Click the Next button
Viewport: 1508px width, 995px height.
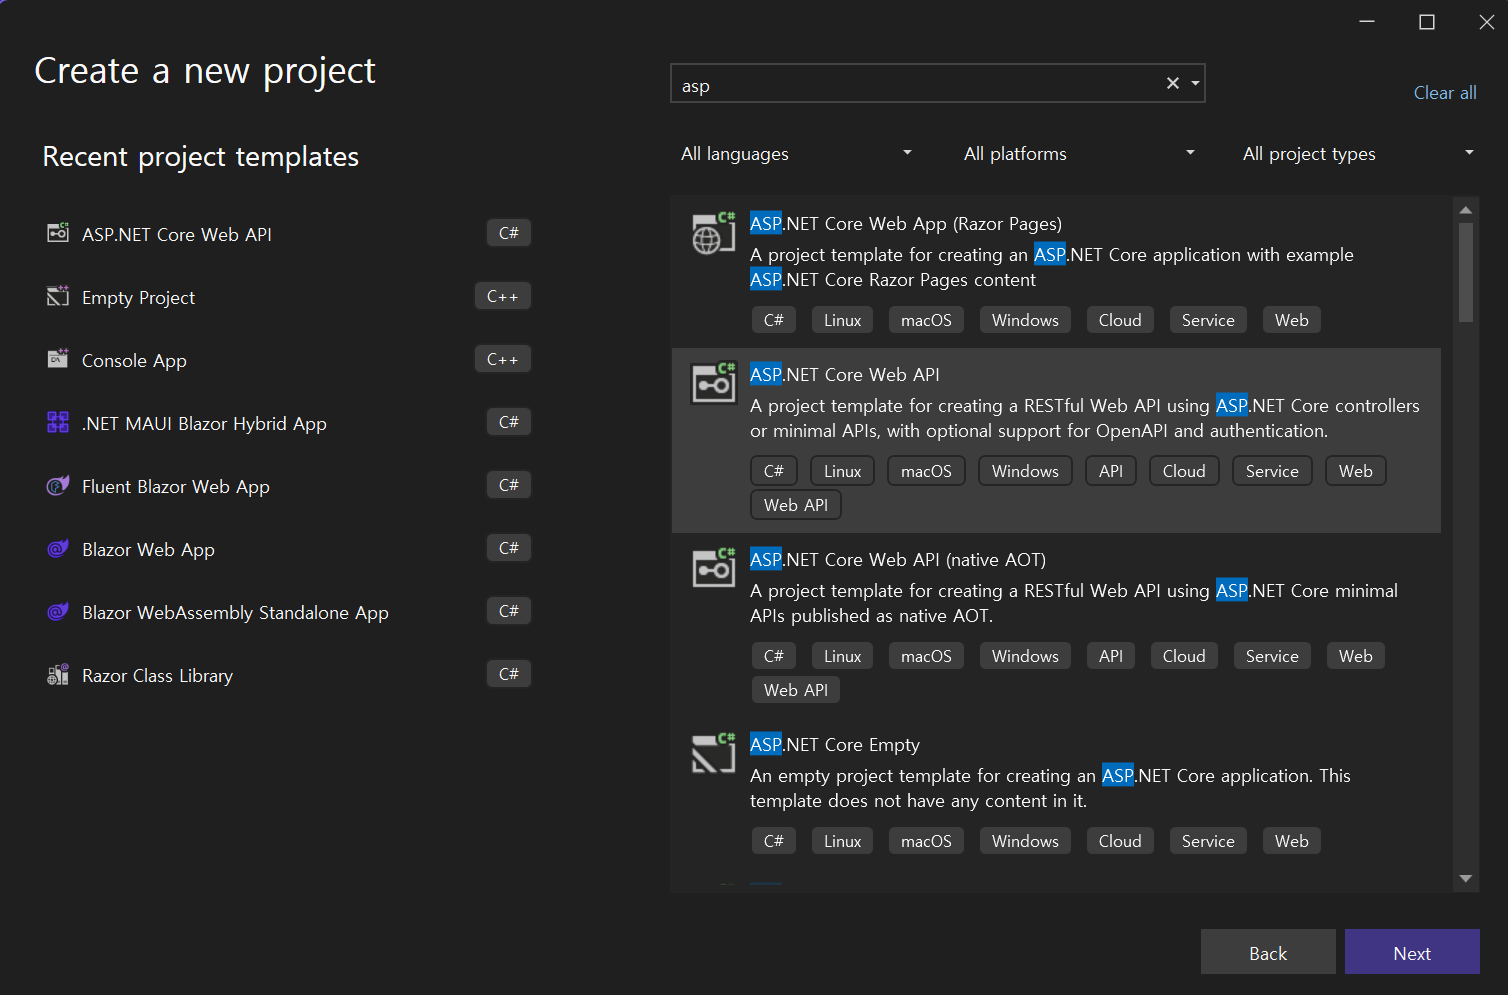1412,952
